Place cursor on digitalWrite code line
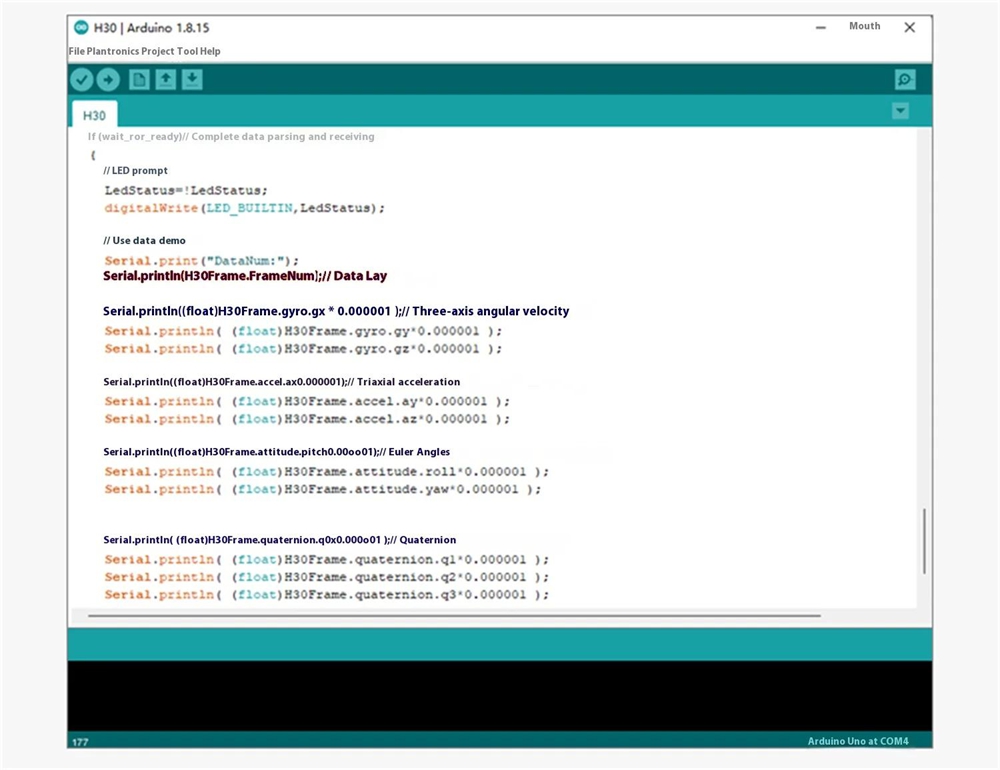Screen dimensions: 1000x770 tap(244, 208)
